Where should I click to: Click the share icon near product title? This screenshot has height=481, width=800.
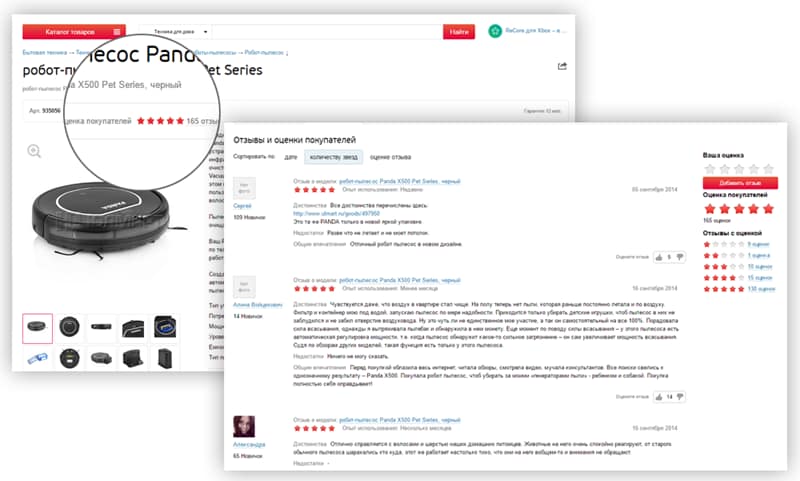(x=562, y=66)
